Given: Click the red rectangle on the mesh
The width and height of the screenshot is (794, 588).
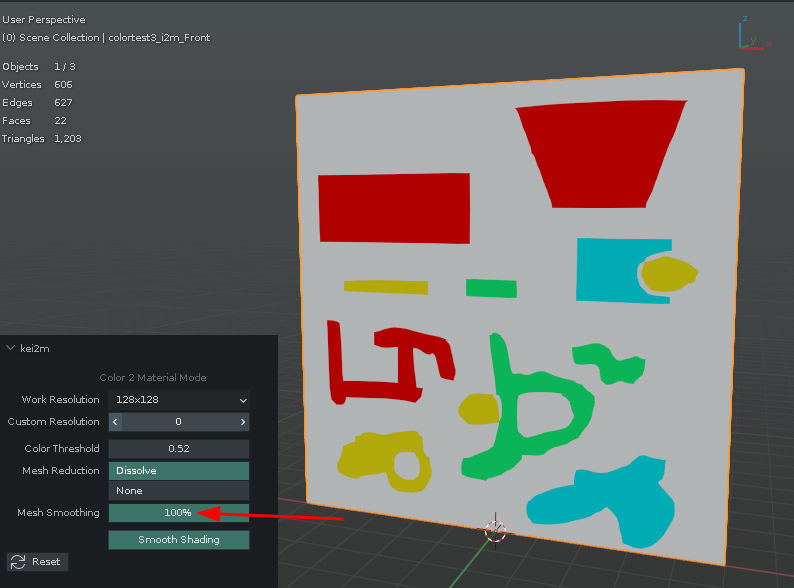Looking at the screenshot, I should [x=393, y=208].
